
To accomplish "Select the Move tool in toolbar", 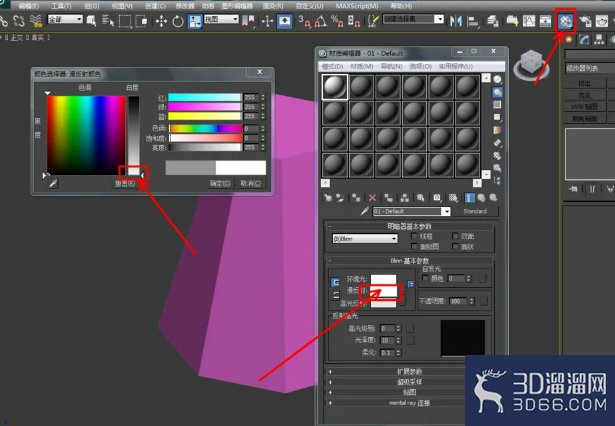I will coord(161,21).
